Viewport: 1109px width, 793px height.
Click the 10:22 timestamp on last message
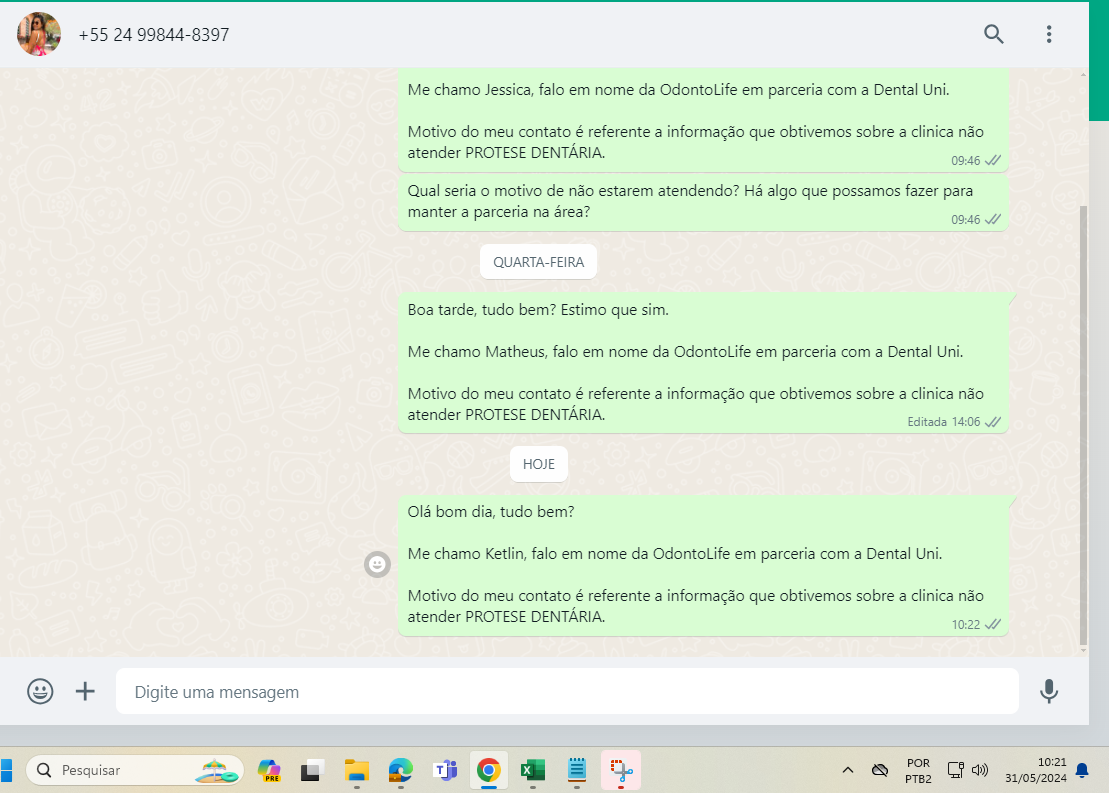tap(965, 625)
